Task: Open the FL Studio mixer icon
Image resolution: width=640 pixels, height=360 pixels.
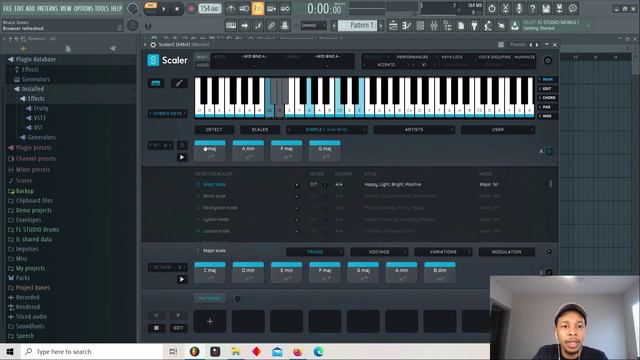Action: (x=434, y=26)
